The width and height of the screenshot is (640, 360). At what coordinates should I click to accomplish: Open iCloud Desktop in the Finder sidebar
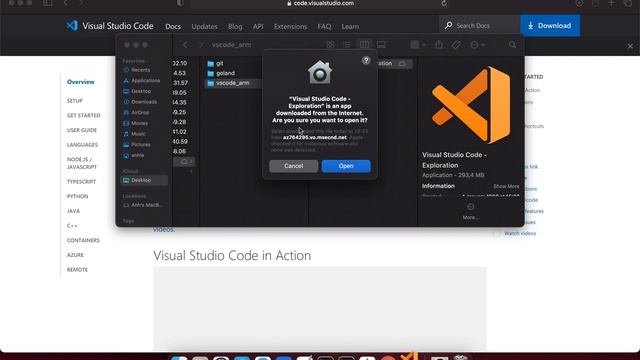(x=144, y=180)
